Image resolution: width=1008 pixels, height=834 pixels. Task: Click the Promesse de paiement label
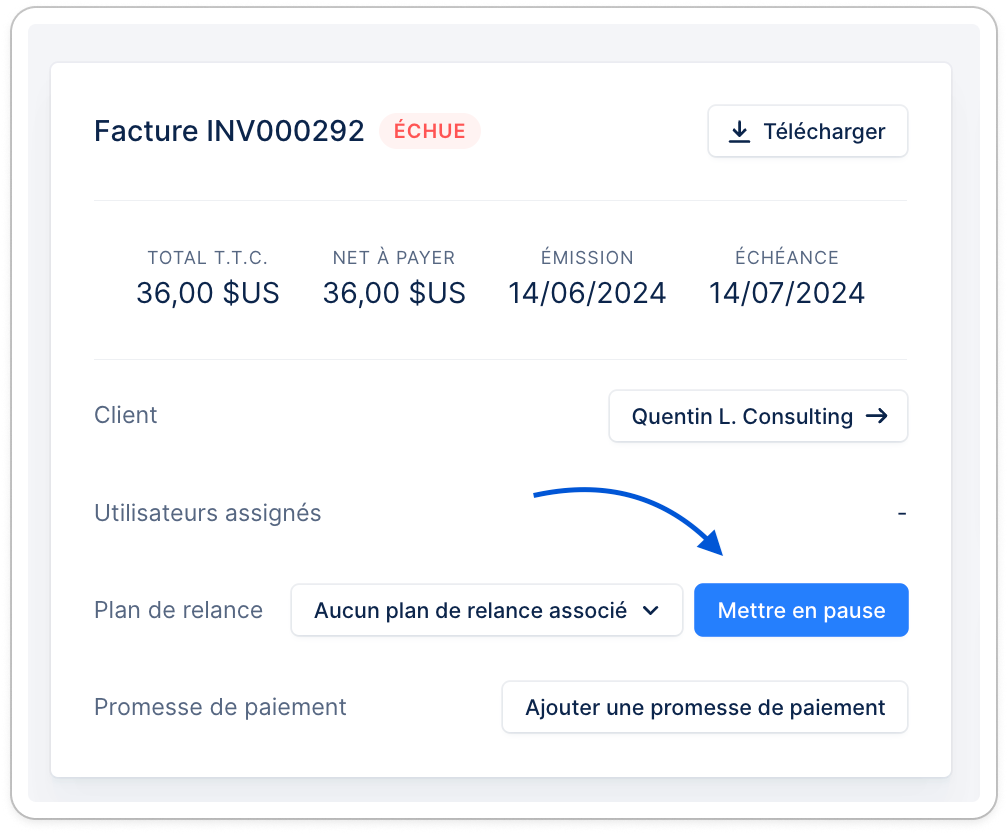tap(220, 707)
